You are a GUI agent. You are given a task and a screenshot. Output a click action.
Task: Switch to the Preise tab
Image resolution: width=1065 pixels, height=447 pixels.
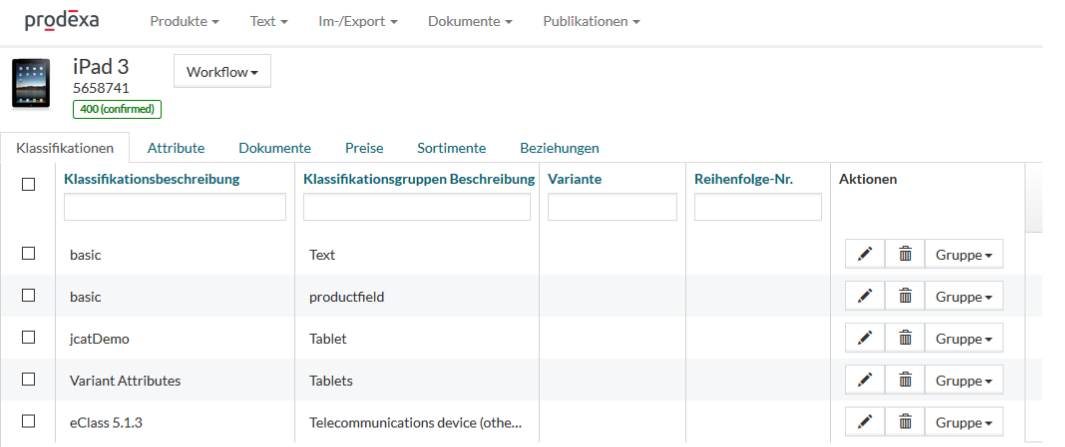364,148
